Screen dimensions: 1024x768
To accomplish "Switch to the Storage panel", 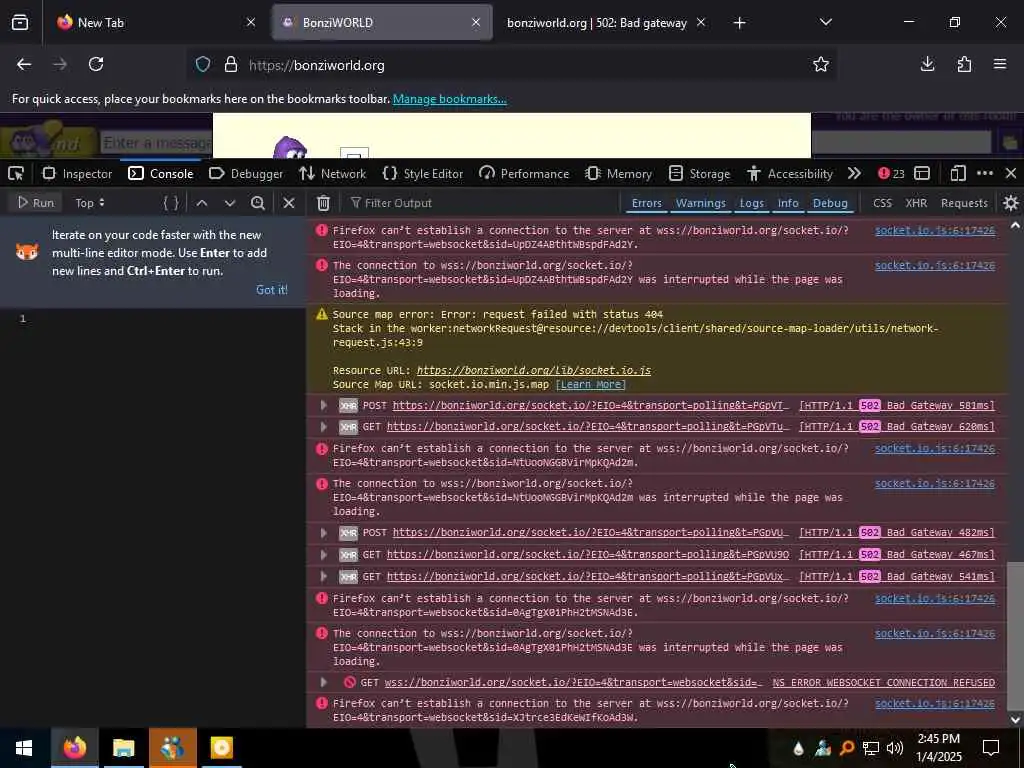I will tap(700, 174).
